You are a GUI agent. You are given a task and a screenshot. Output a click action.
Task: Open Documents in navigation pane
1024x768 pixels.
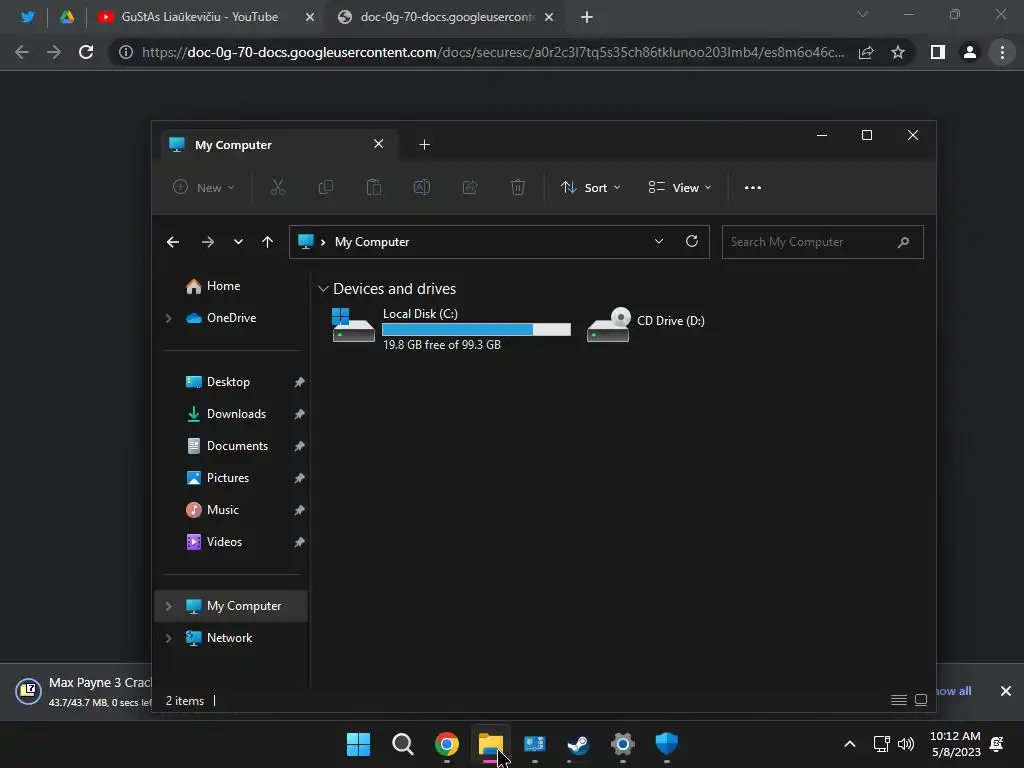[x=237, y=446]
